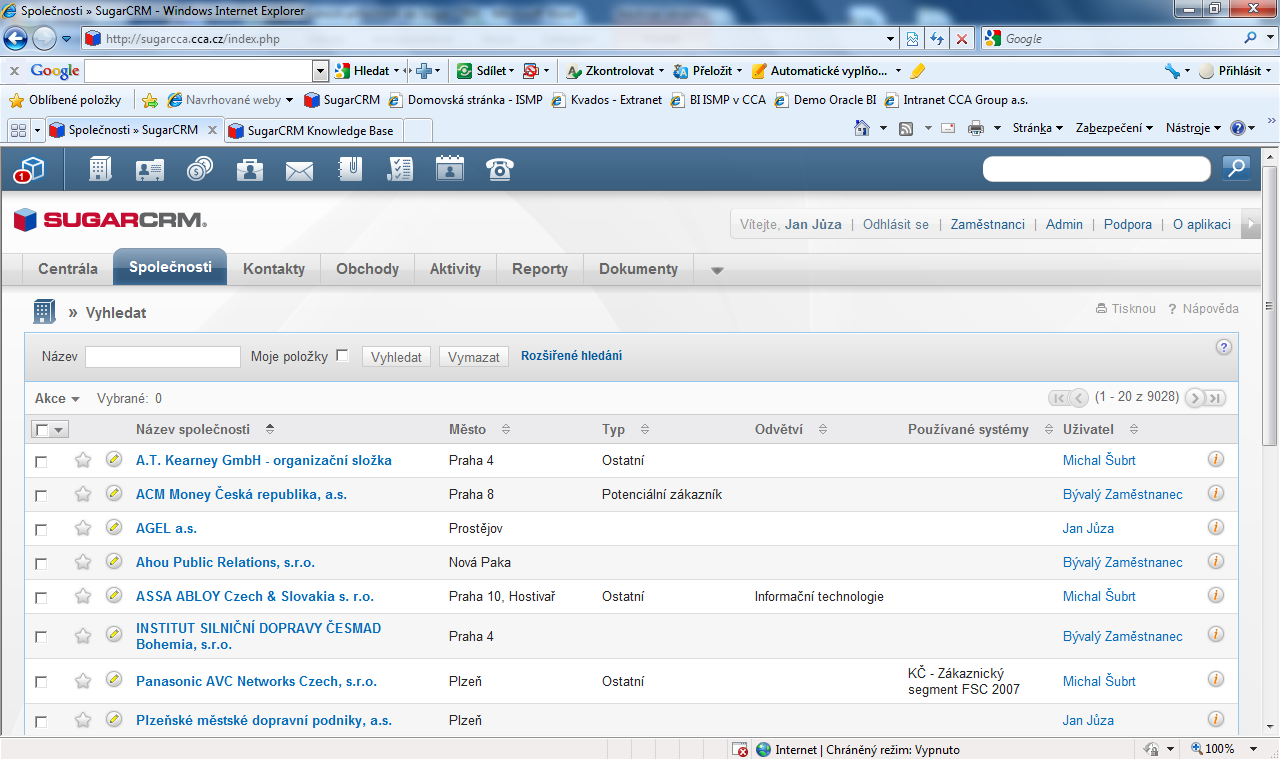This screenshot has height=760, width=1280.
Task: Open the Tasks checklist icon in toolbar
Action: coord(400,169)
